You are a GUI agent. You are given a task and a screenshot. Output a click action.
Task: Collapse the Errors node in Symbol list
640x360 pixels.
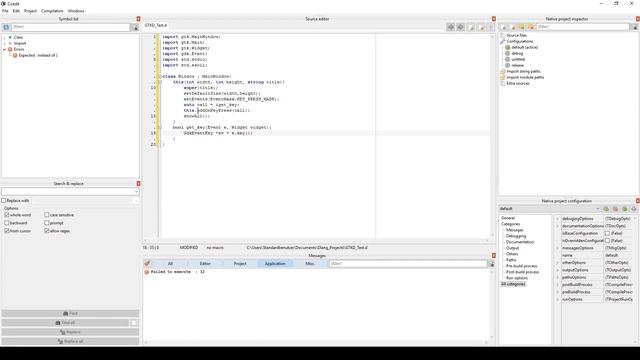(4, 49)
